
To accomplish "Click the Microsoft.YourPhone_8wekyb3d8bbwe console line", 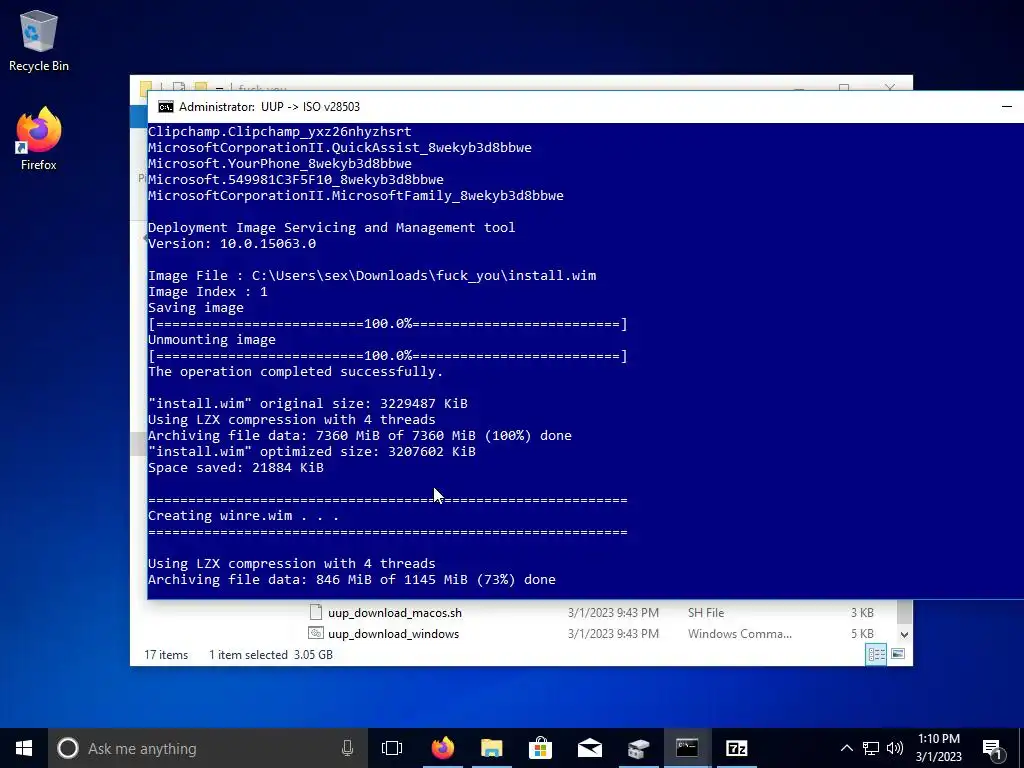I will (280, 163).
